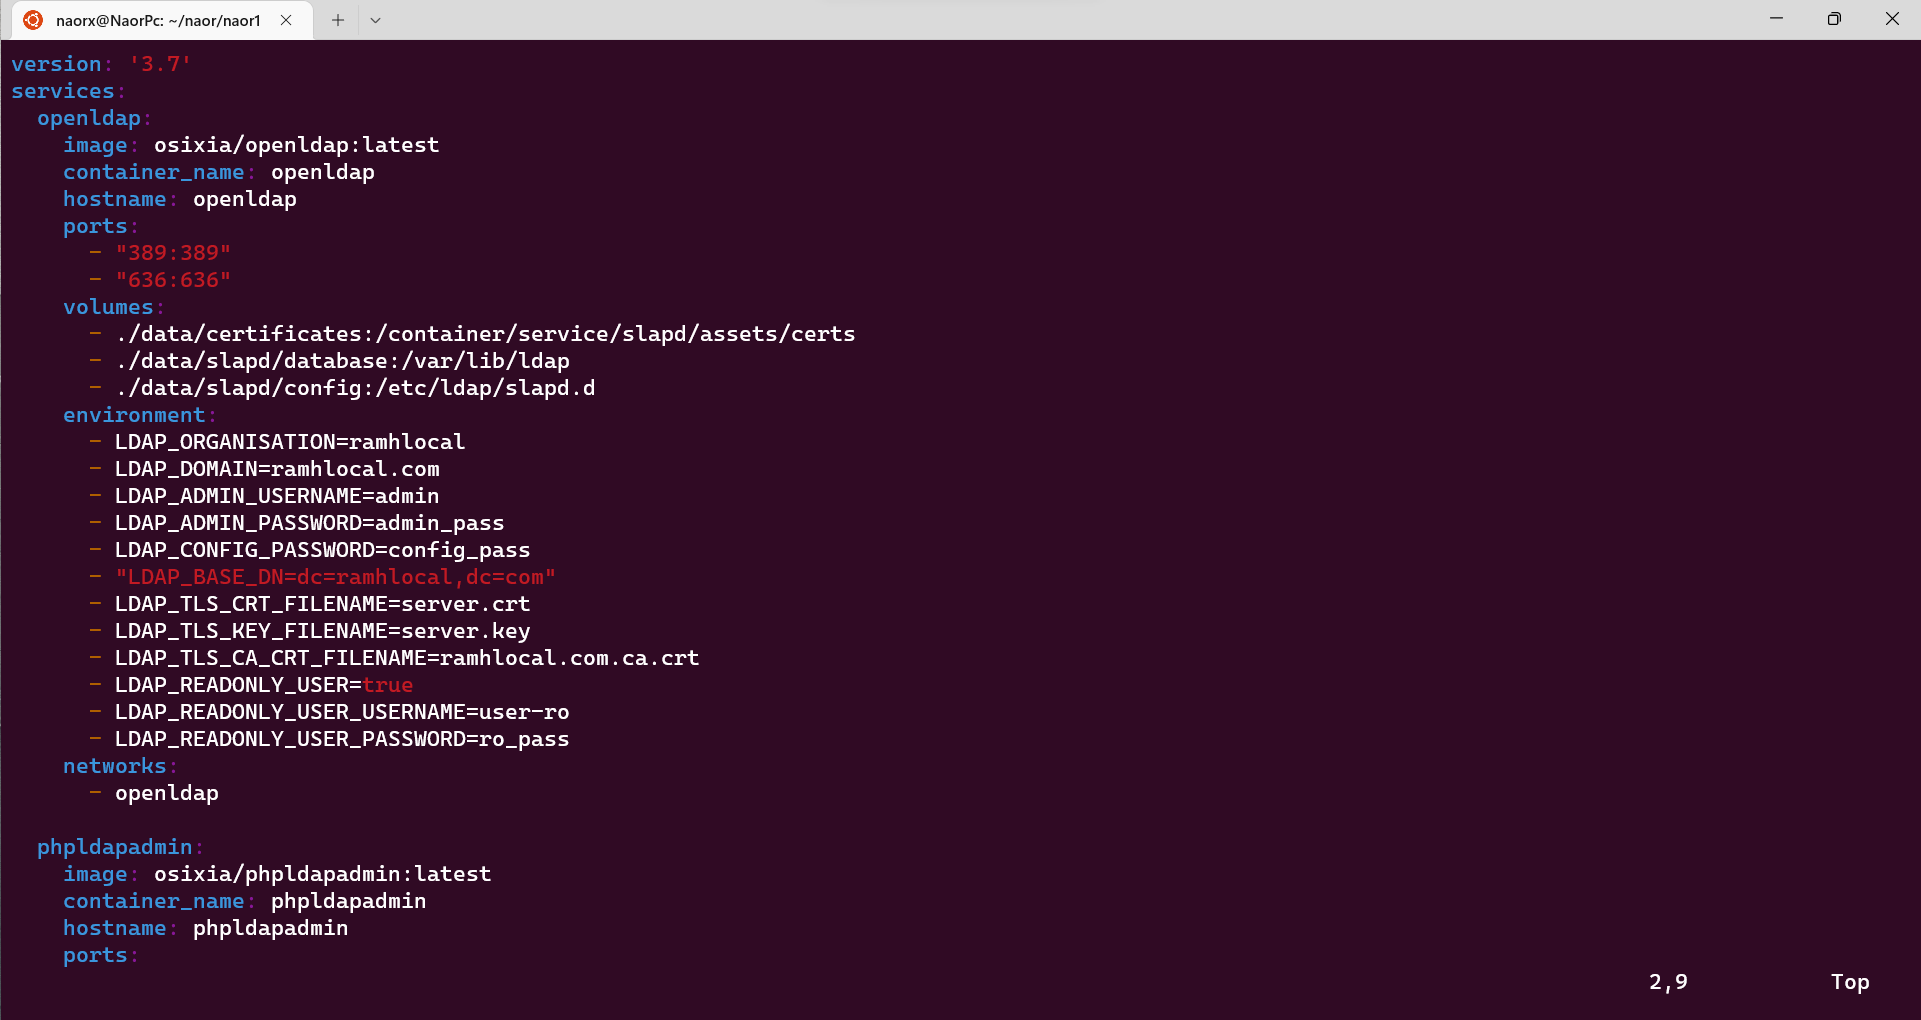Viewport: 1921px width, 1020px height.
Task: Click the openldap service name
Action: [91, 118]
